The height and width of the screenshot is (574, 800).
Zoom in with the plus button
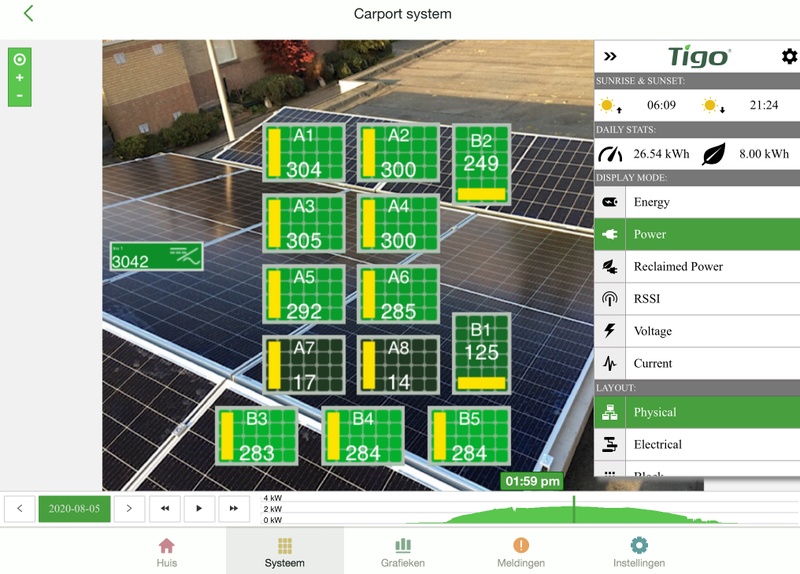19,78
